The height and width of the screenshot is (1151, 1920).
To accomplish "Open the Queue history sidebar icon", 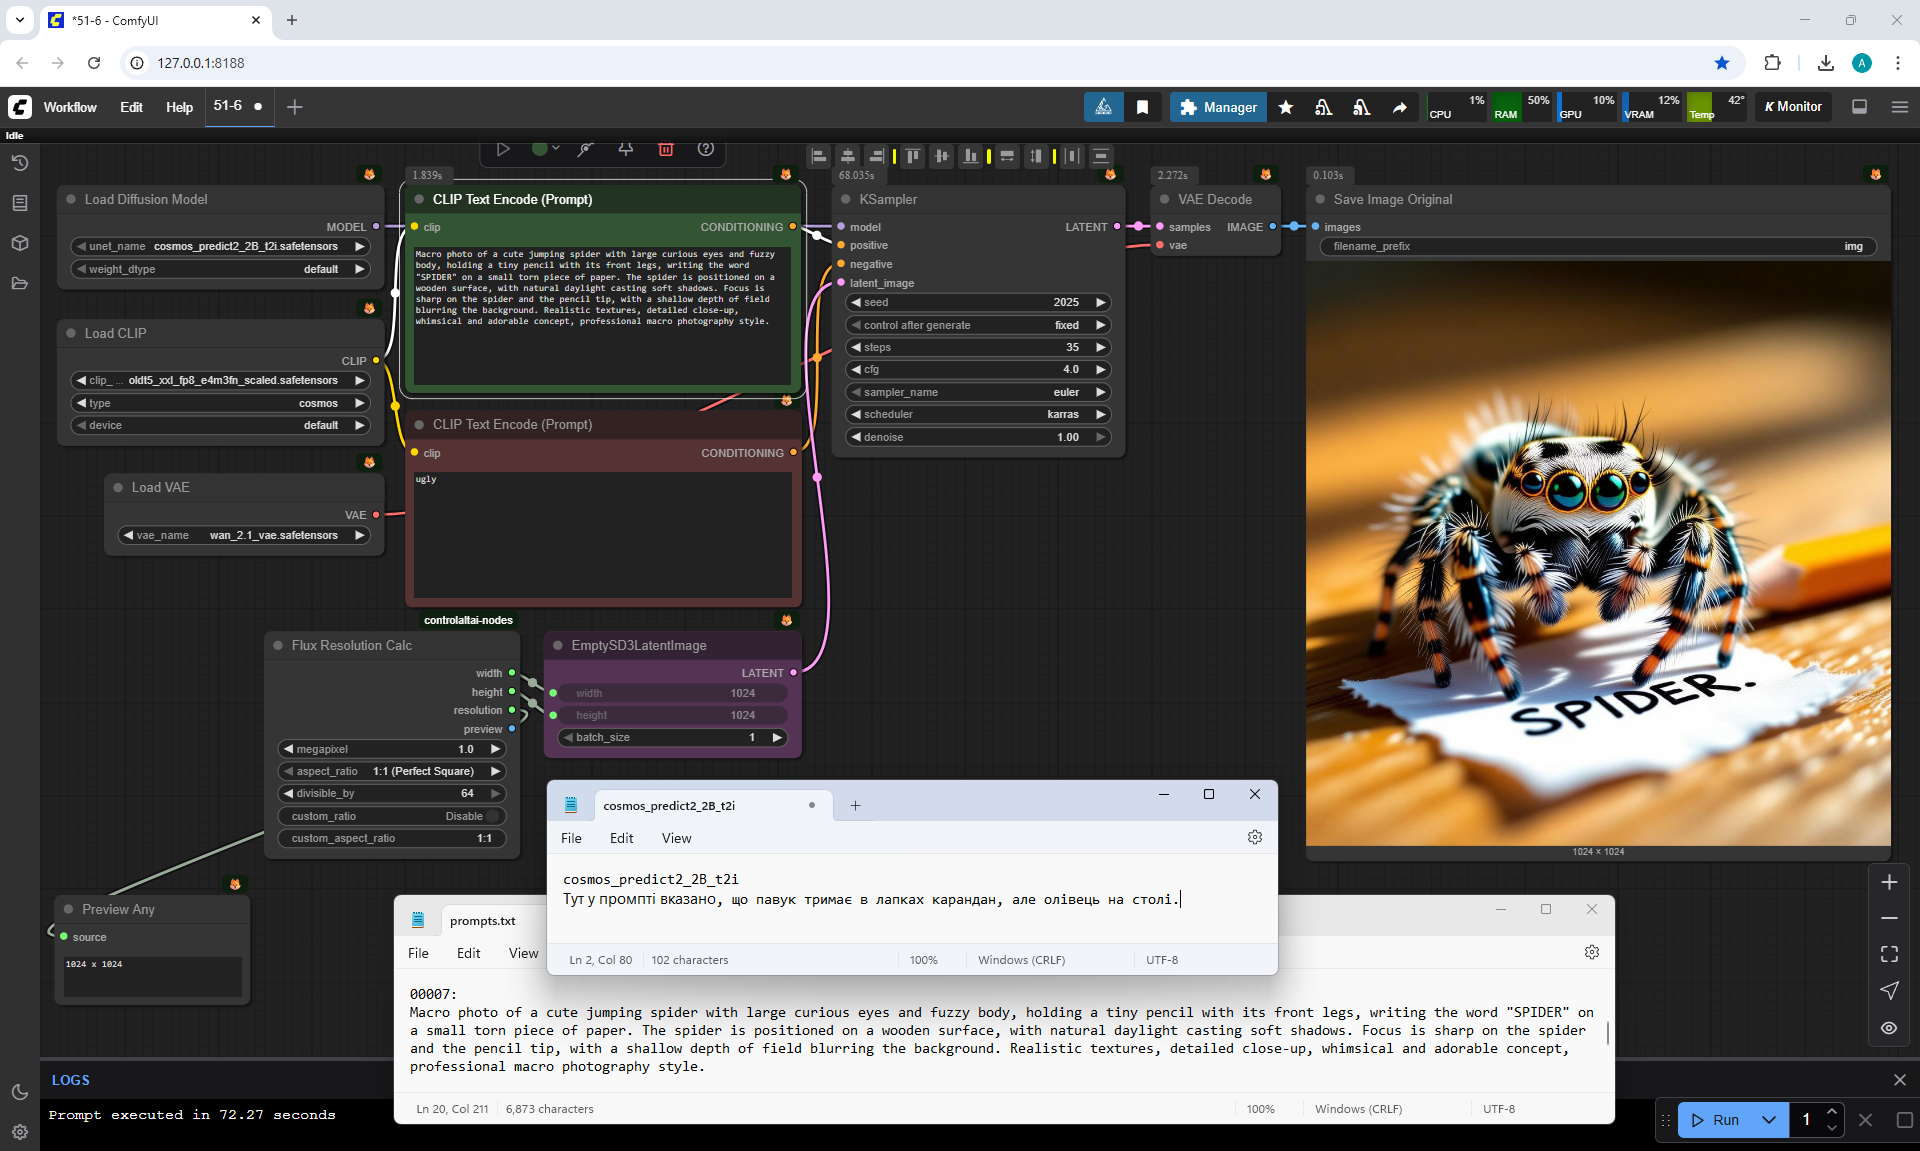I will (x=19, y=163).
